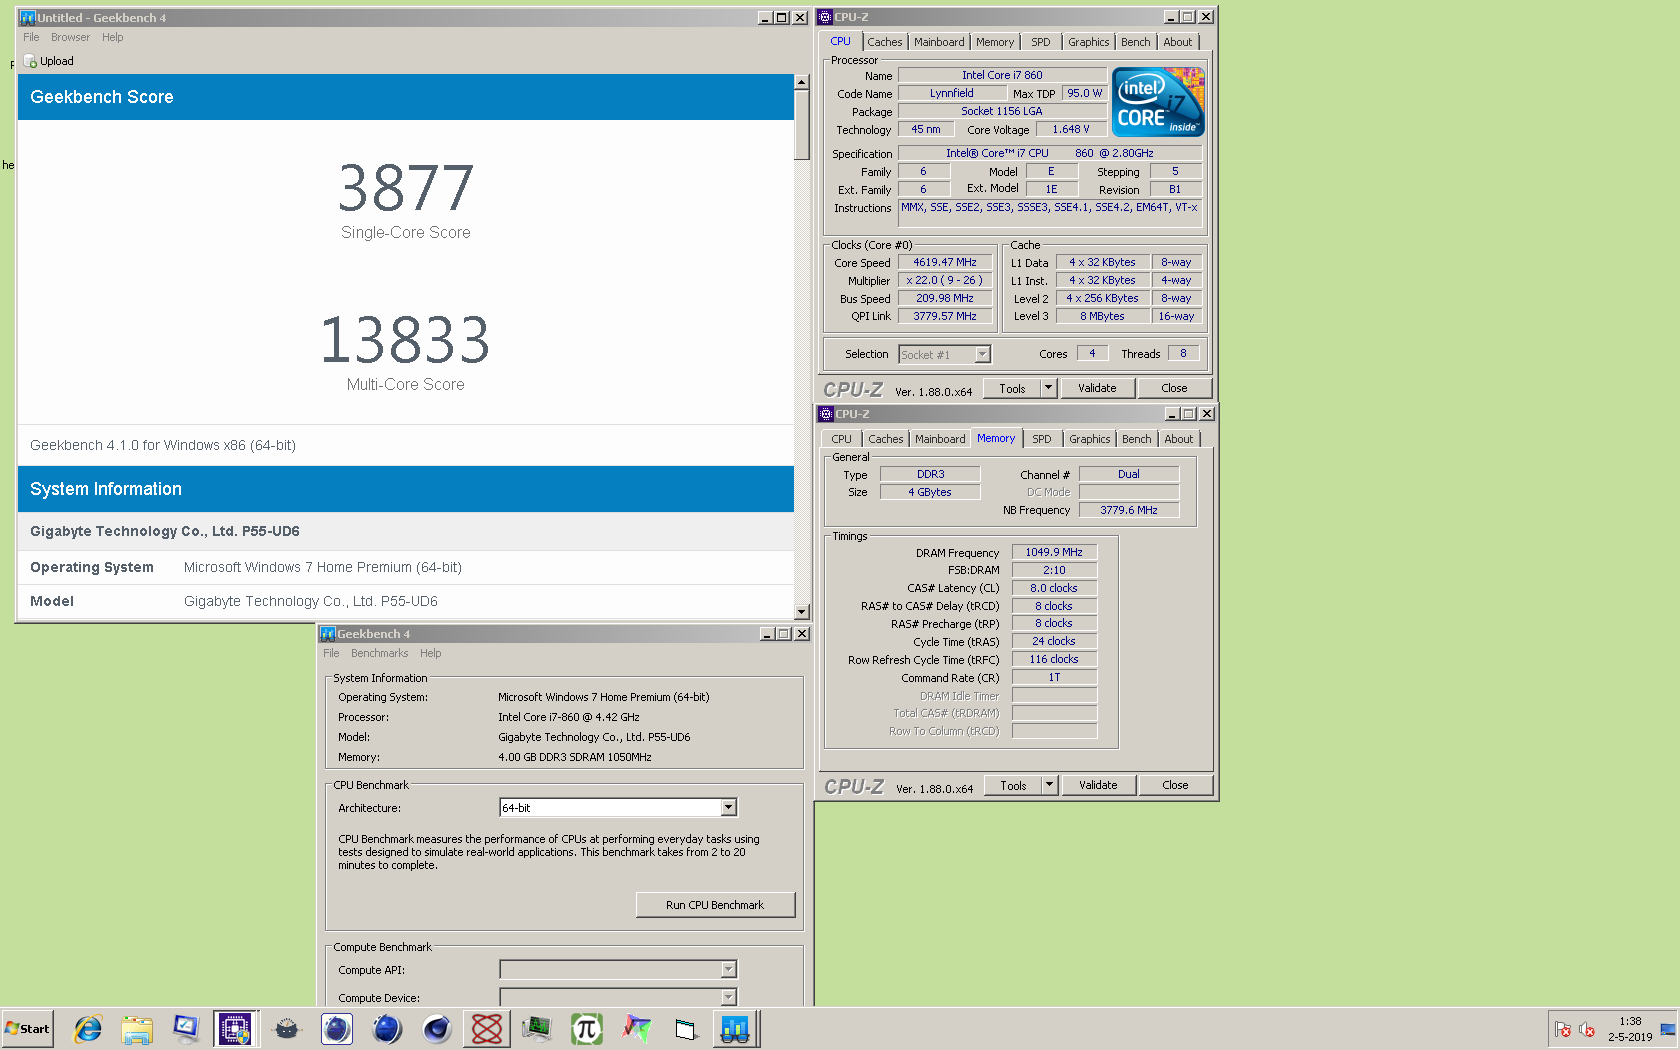Click the Instructions list field in CPU-Z

1049,213
